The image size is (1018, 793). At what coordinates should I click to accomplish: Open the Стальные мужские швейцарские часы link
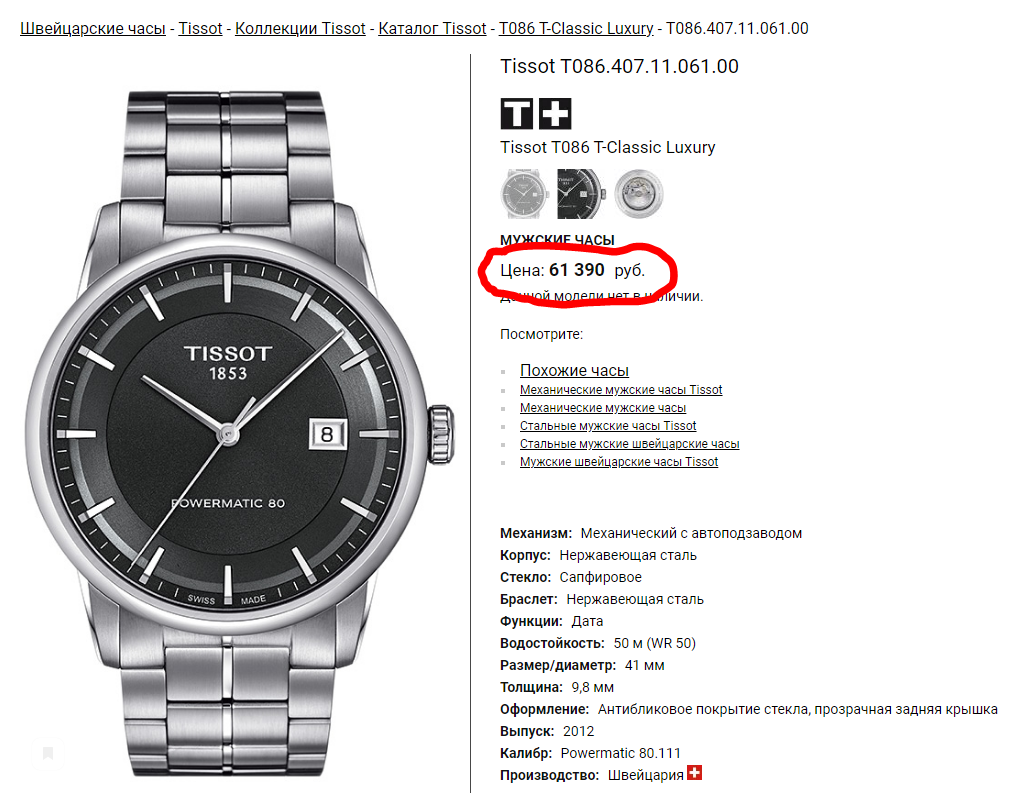[x=629, y=444]
